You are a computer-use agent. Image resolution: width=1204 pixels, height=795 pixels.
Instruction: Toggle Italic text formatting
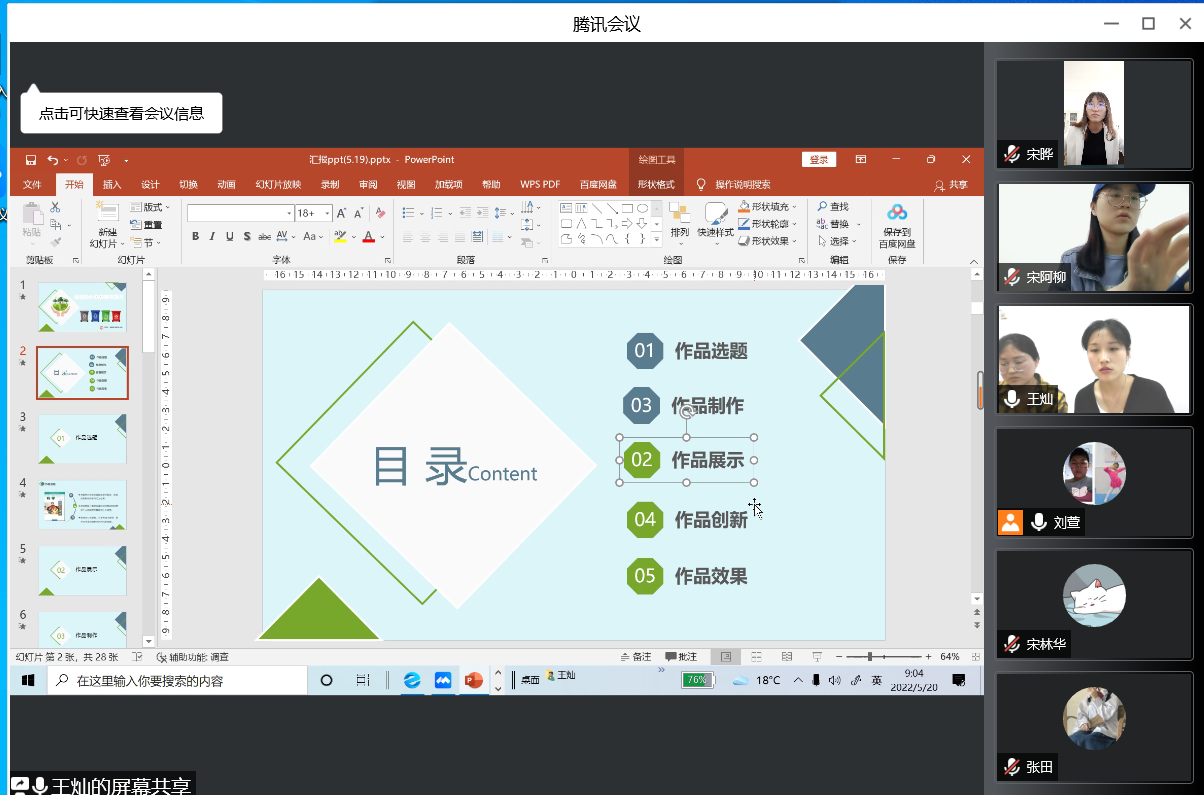(x=213, y=237)
